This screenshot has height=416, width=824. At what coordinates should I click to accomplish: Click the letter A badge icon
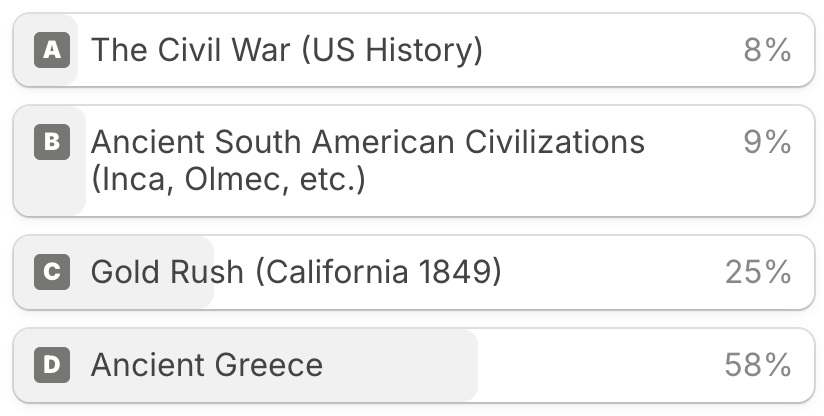click(52, 50)
